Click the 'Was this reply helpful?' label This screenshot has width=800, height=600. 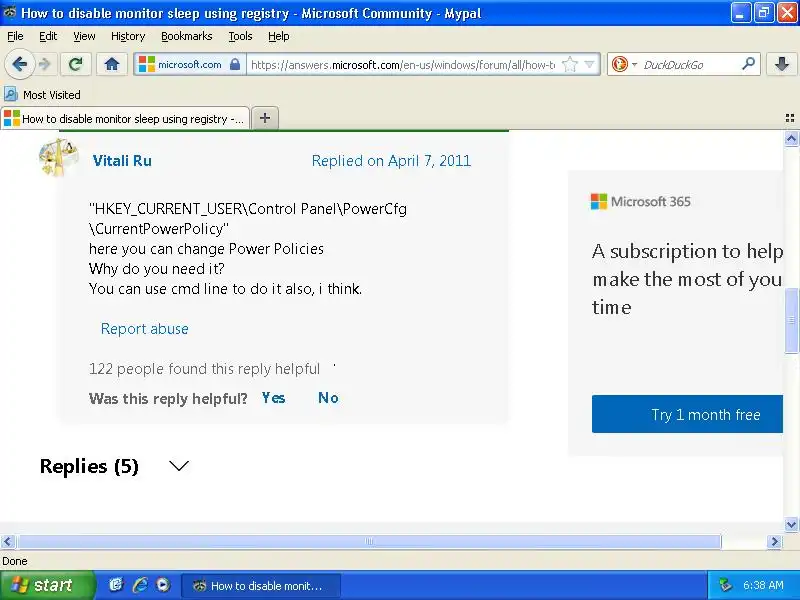(168, 398)
